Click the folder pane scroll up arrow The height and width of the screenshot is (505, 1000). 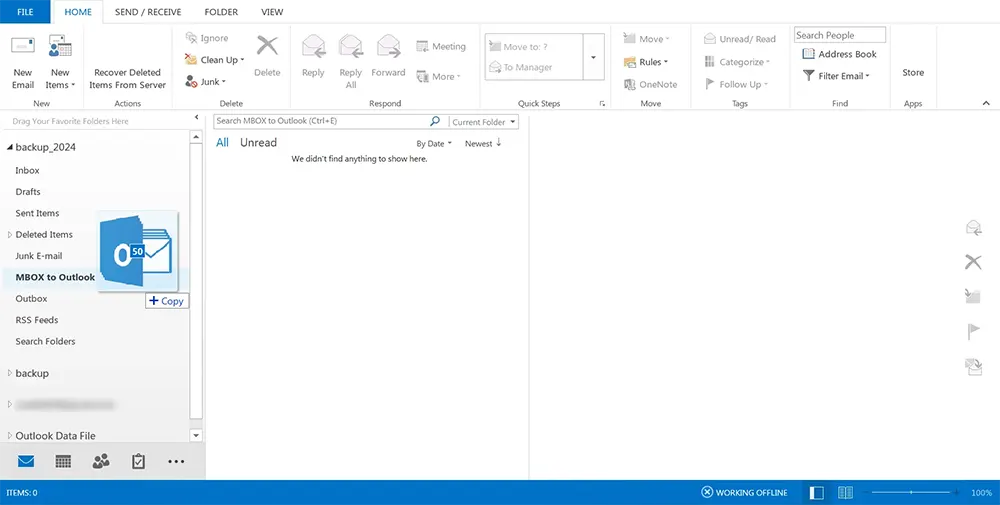[x=196, y=137]
